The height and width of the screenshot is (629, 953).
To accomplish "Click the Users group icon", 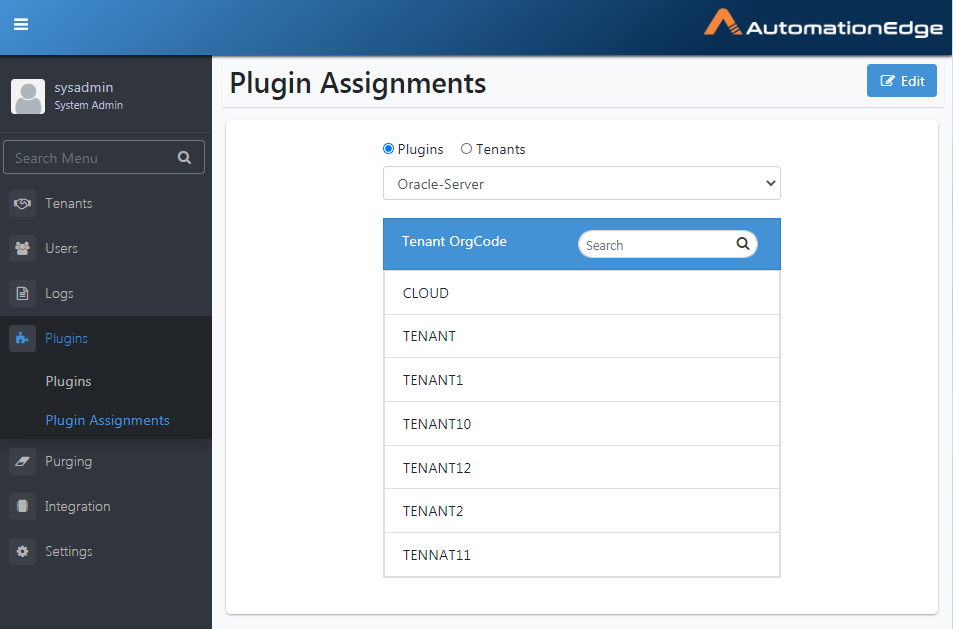I will click(22, 249).
